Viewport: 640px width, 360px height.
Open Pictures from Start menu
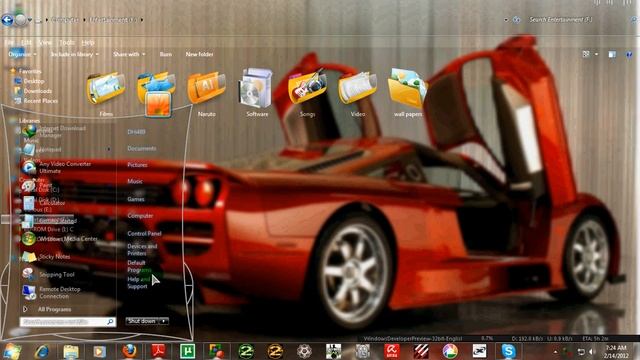point(137,165)
